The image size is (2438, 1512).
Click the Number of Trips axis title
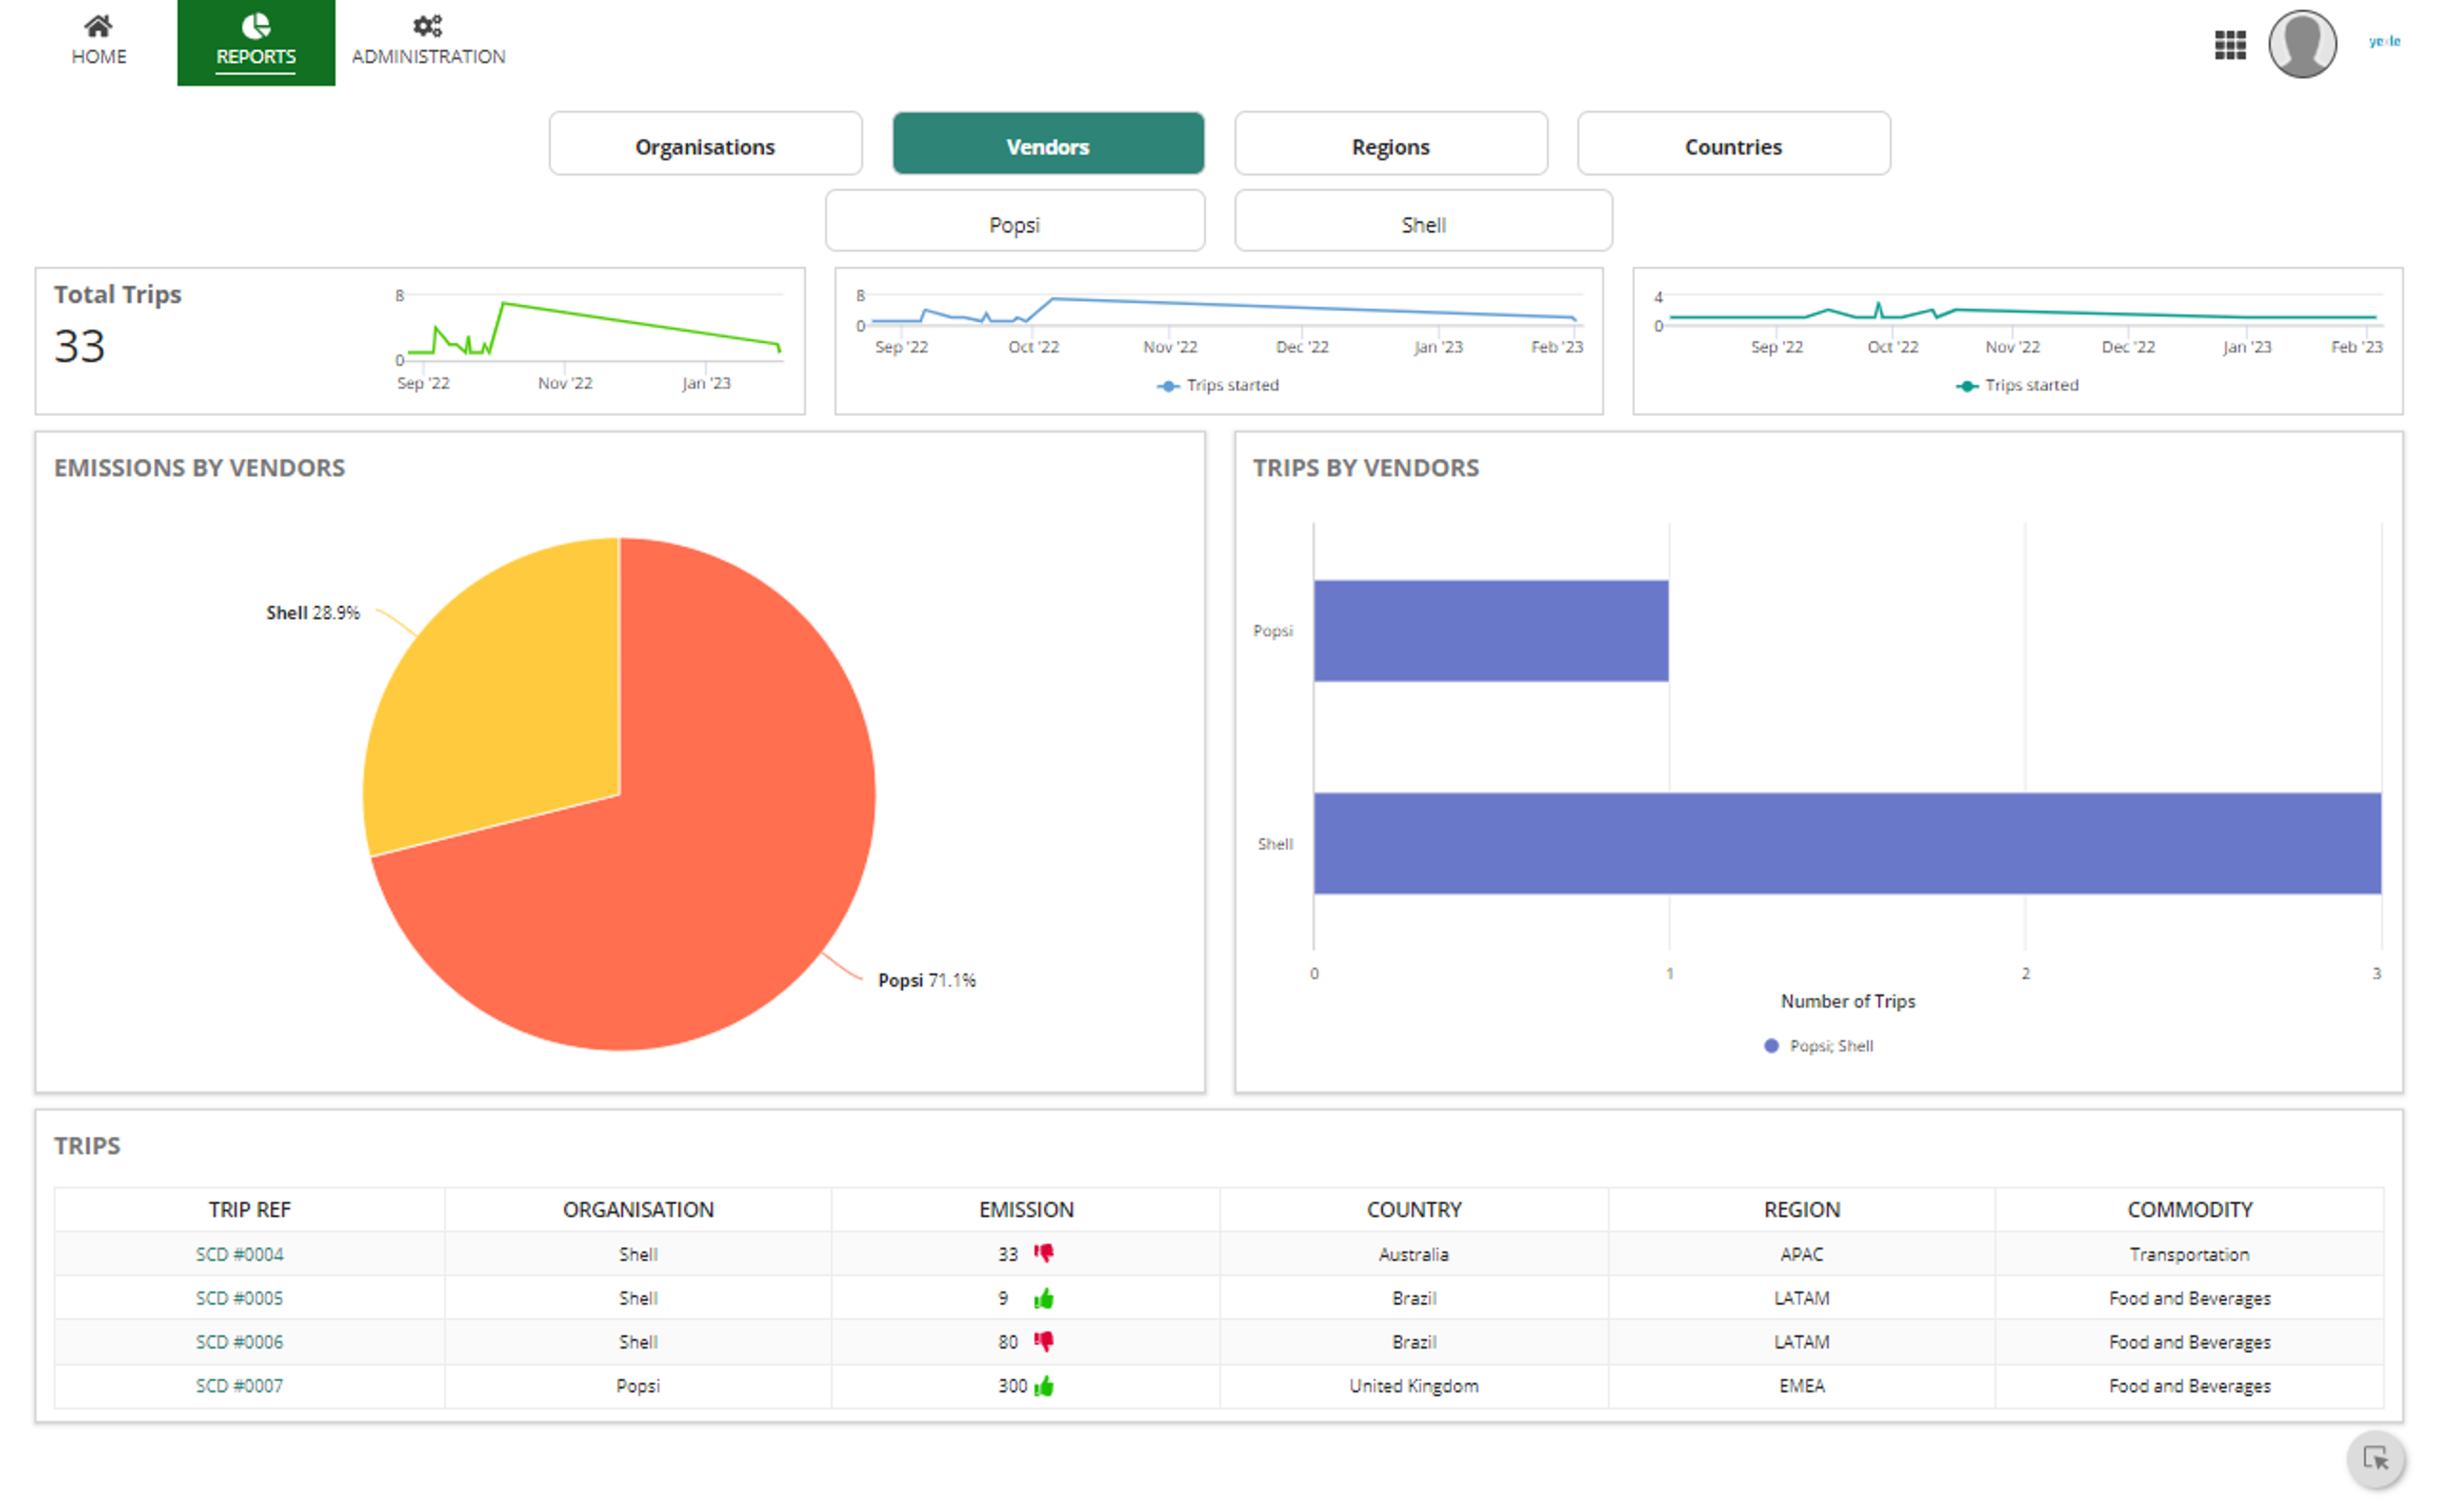click(x=1847, y=1001)
